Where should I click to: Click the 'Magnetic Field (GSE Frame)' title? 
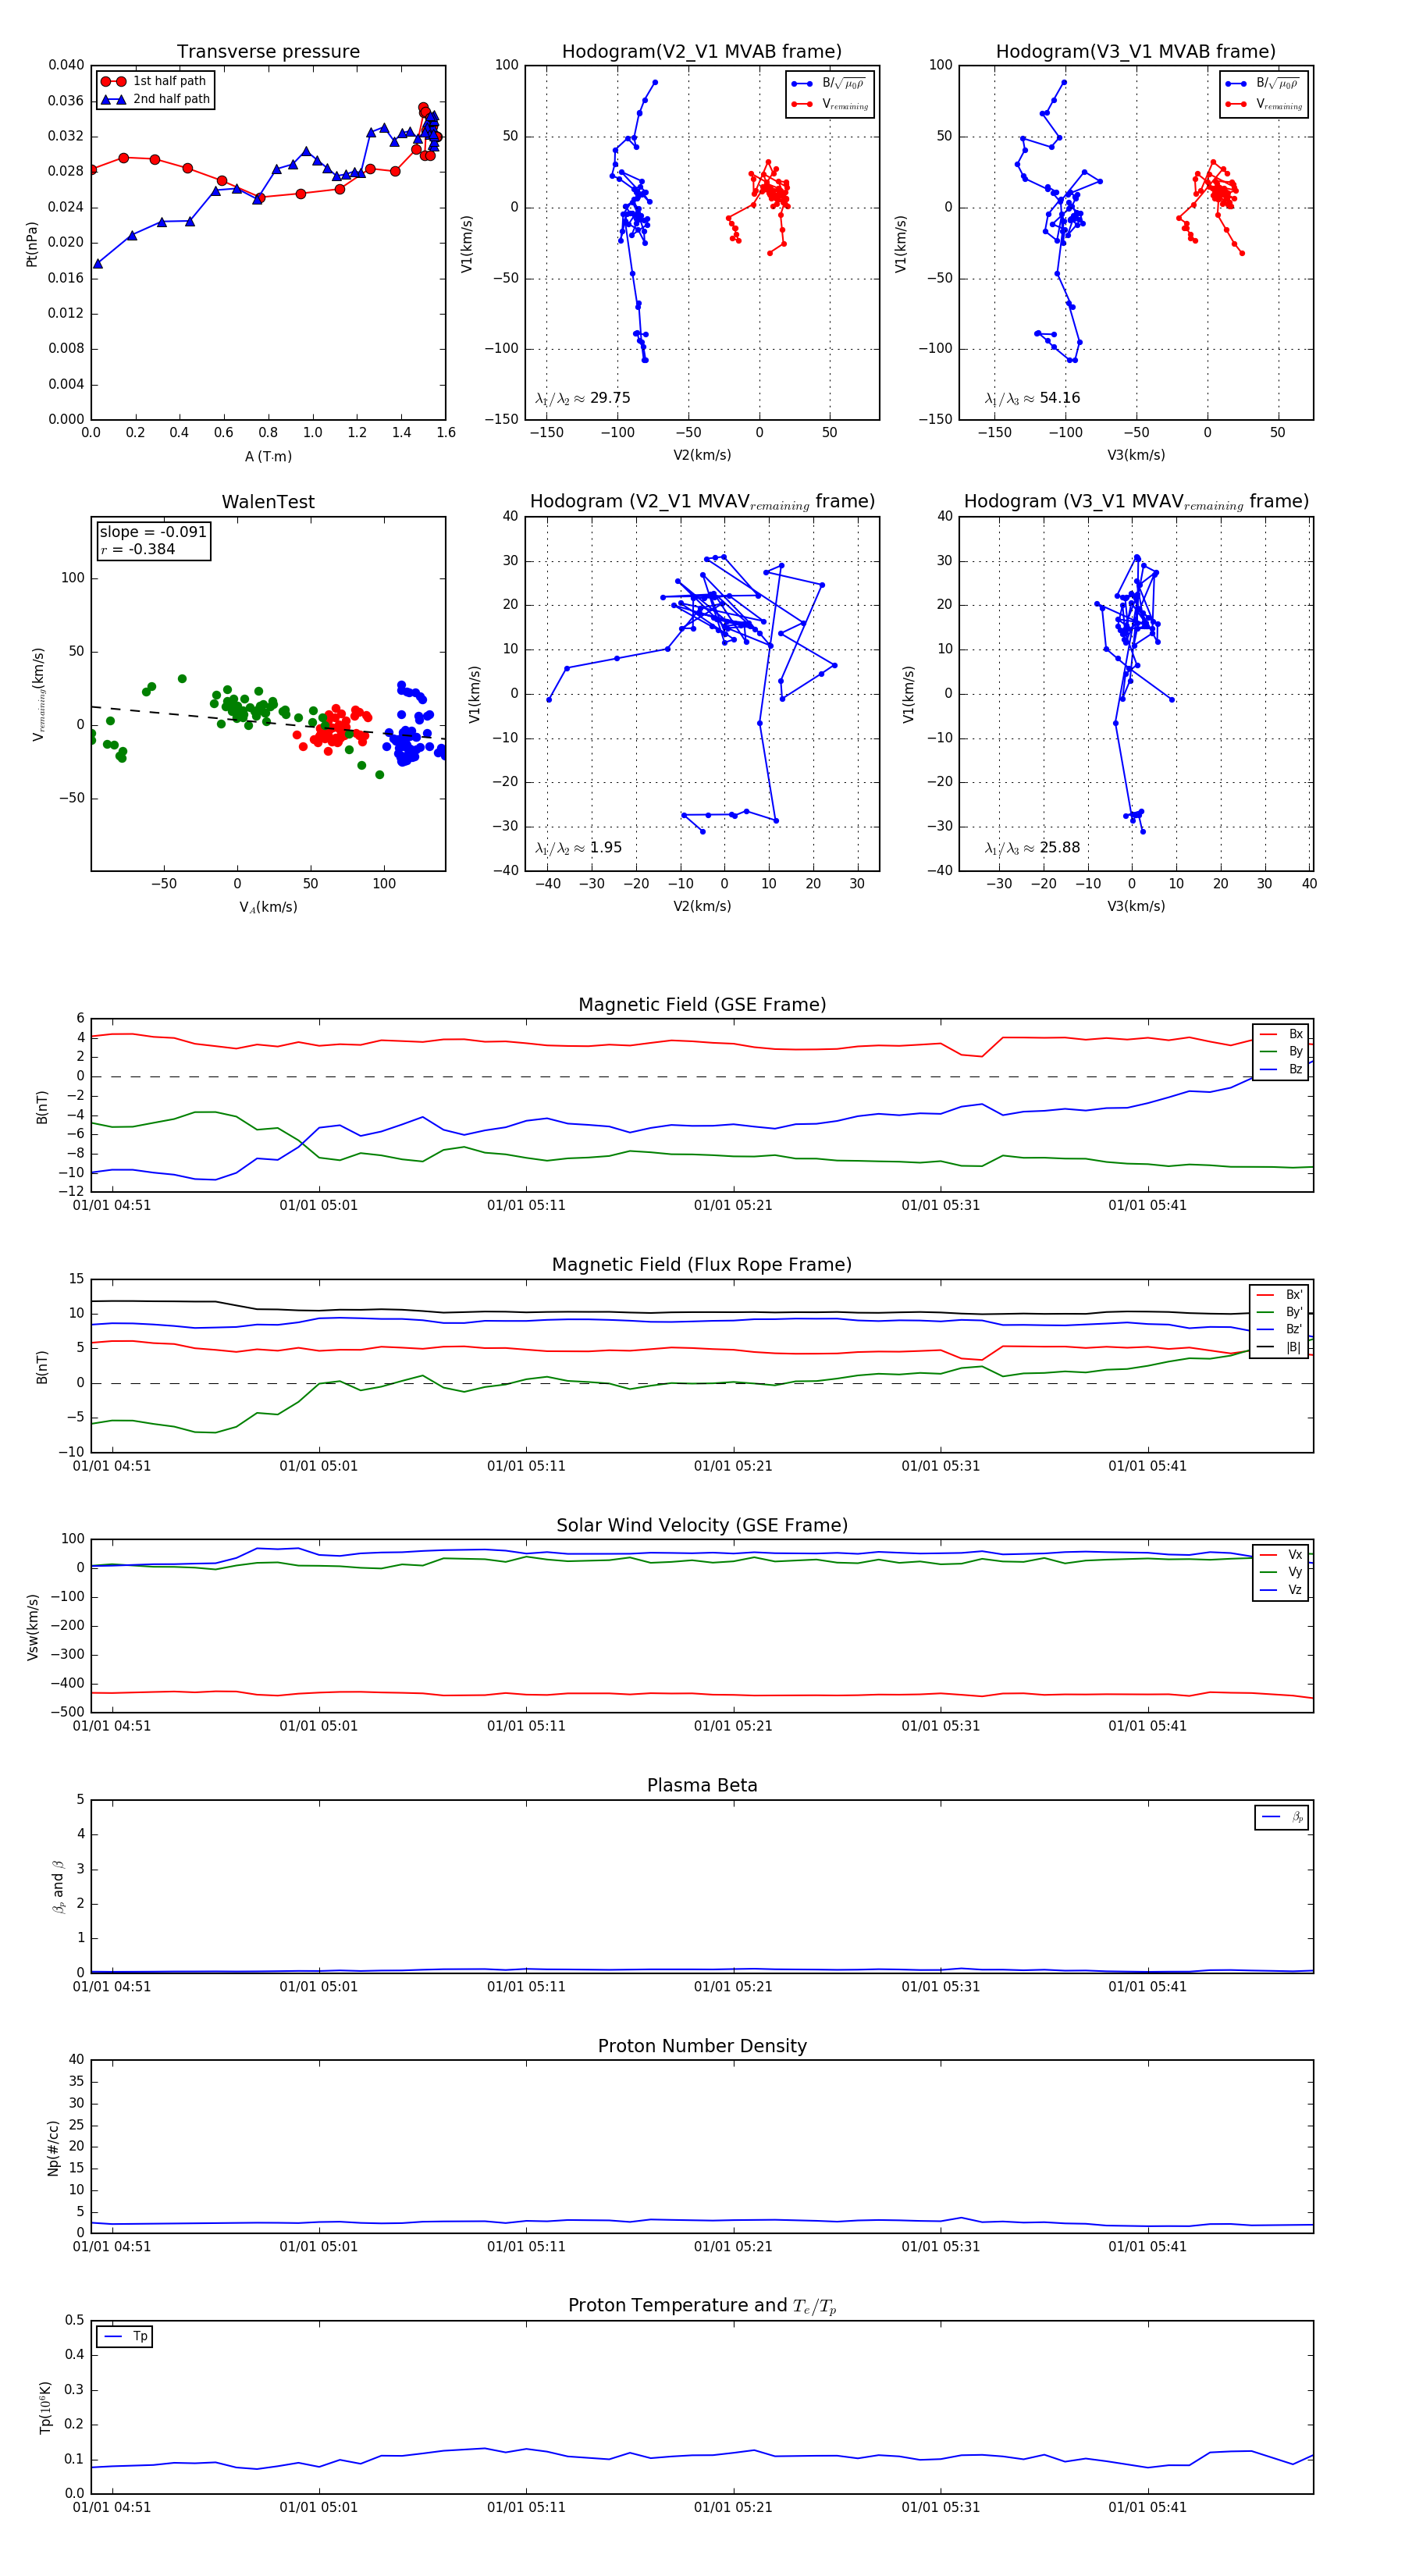(702, 1005)
